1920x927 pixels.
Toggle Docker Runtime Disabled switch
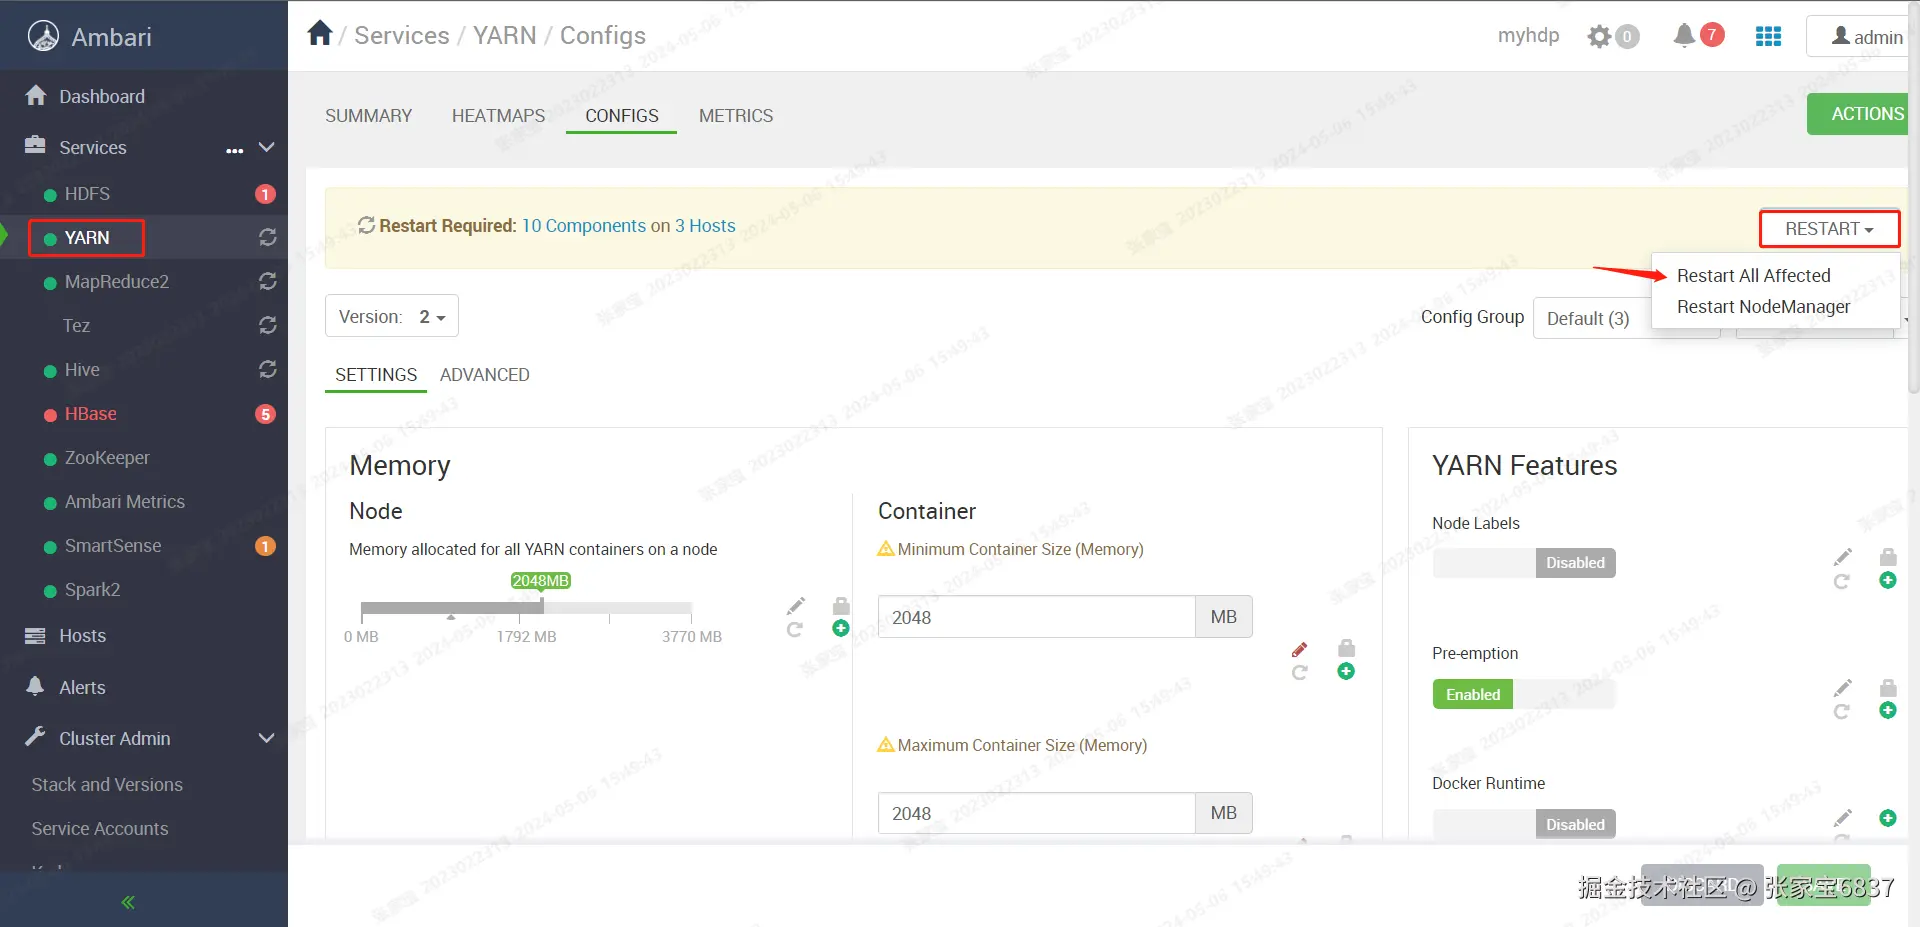(1524, 824)
